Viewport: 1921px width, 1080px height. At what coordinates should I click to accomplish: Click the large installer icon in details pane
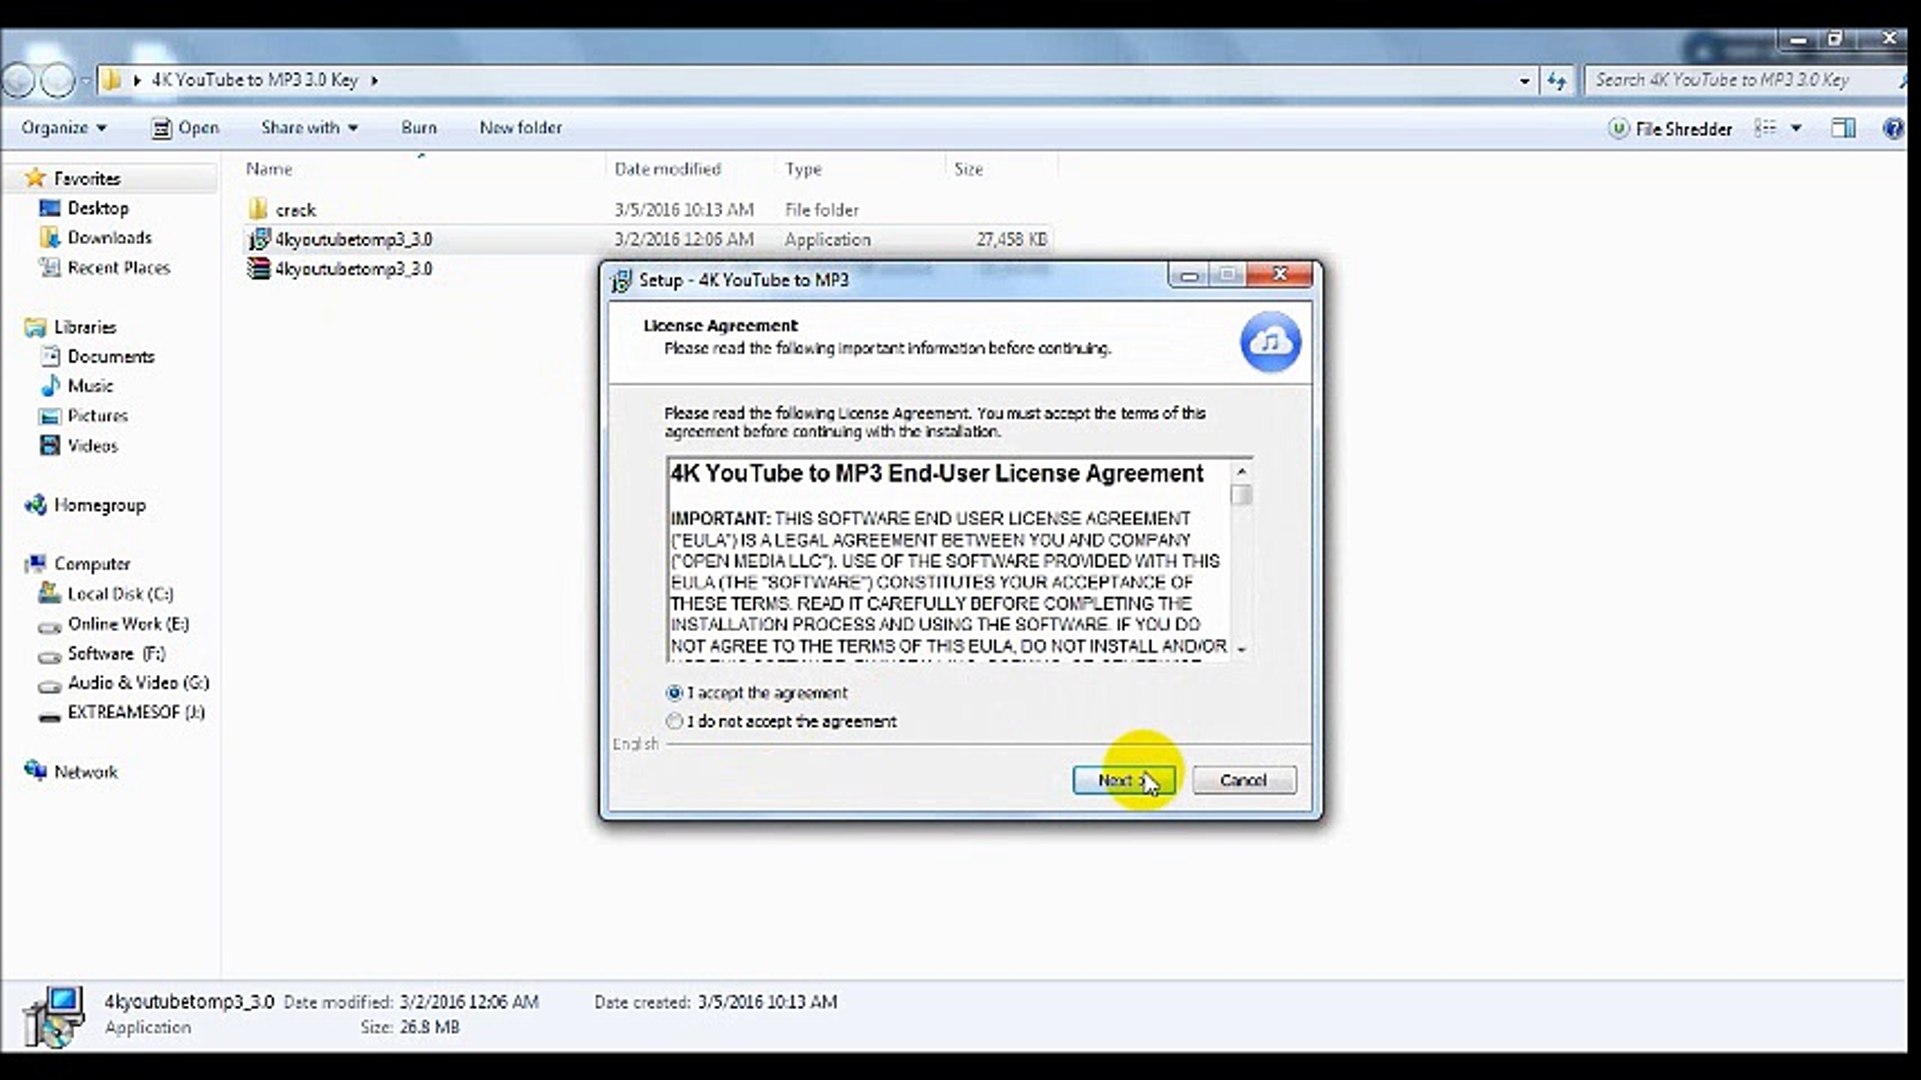pyautogui.click(x=55, y=1015)
